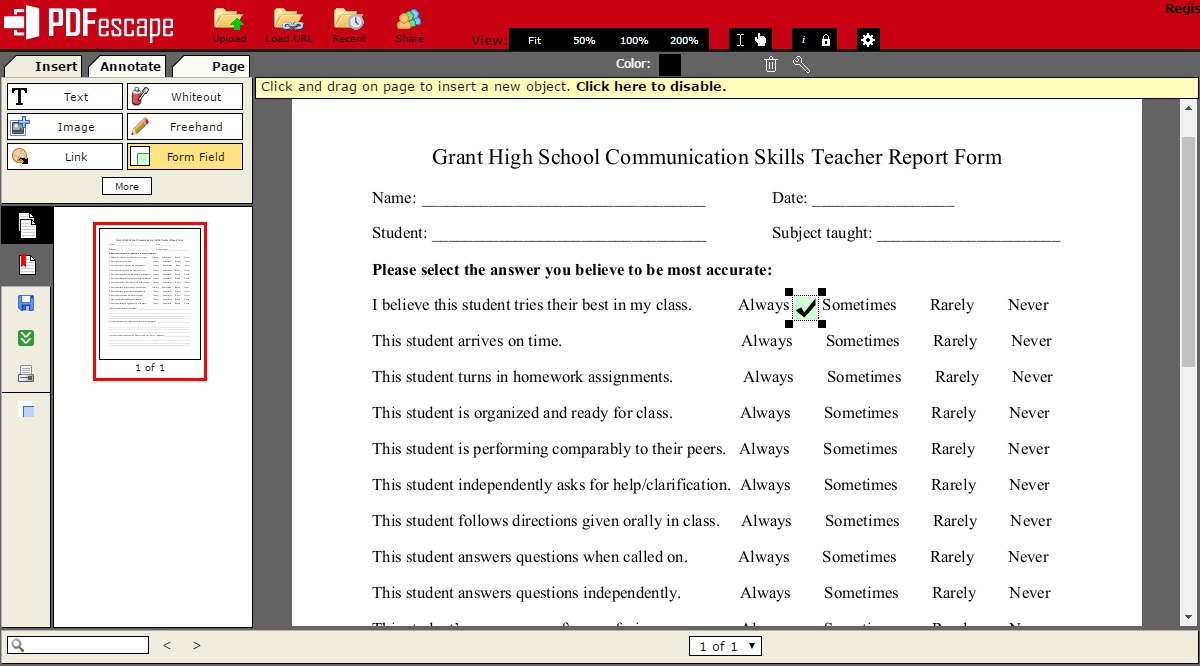Click the blue square sidebar icon
Image resolution: width=1200 pixels, height=666 pixels.
click(x=28, y=411)
